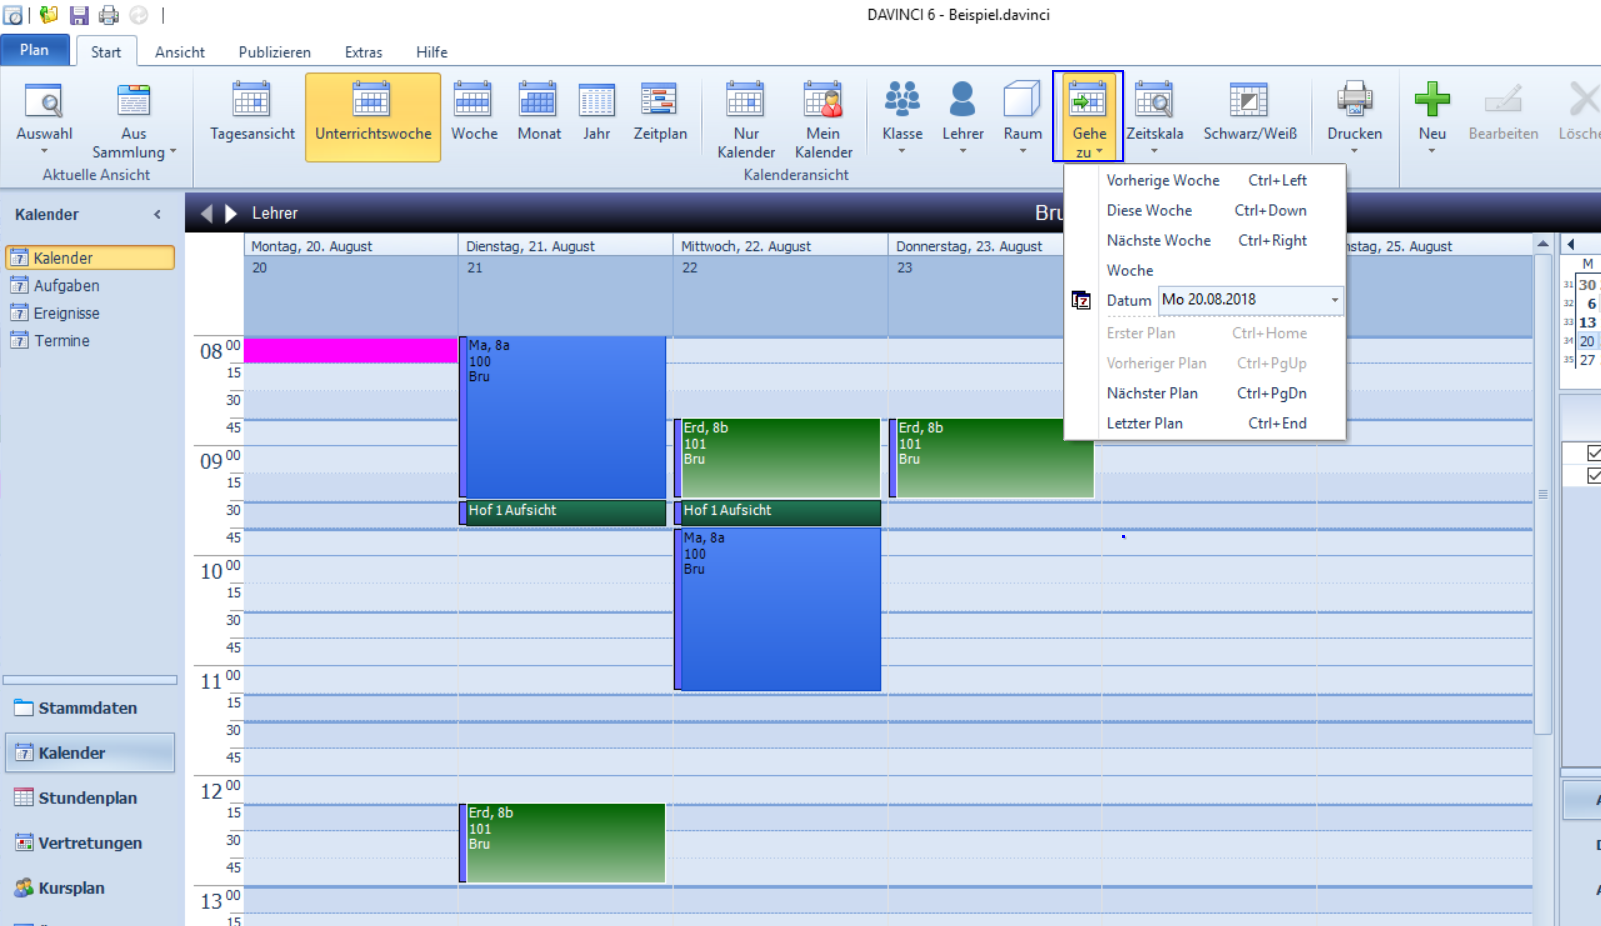1601x926 pixels.
Task: Select Ereignisse in the folder list
Action: 66,313
